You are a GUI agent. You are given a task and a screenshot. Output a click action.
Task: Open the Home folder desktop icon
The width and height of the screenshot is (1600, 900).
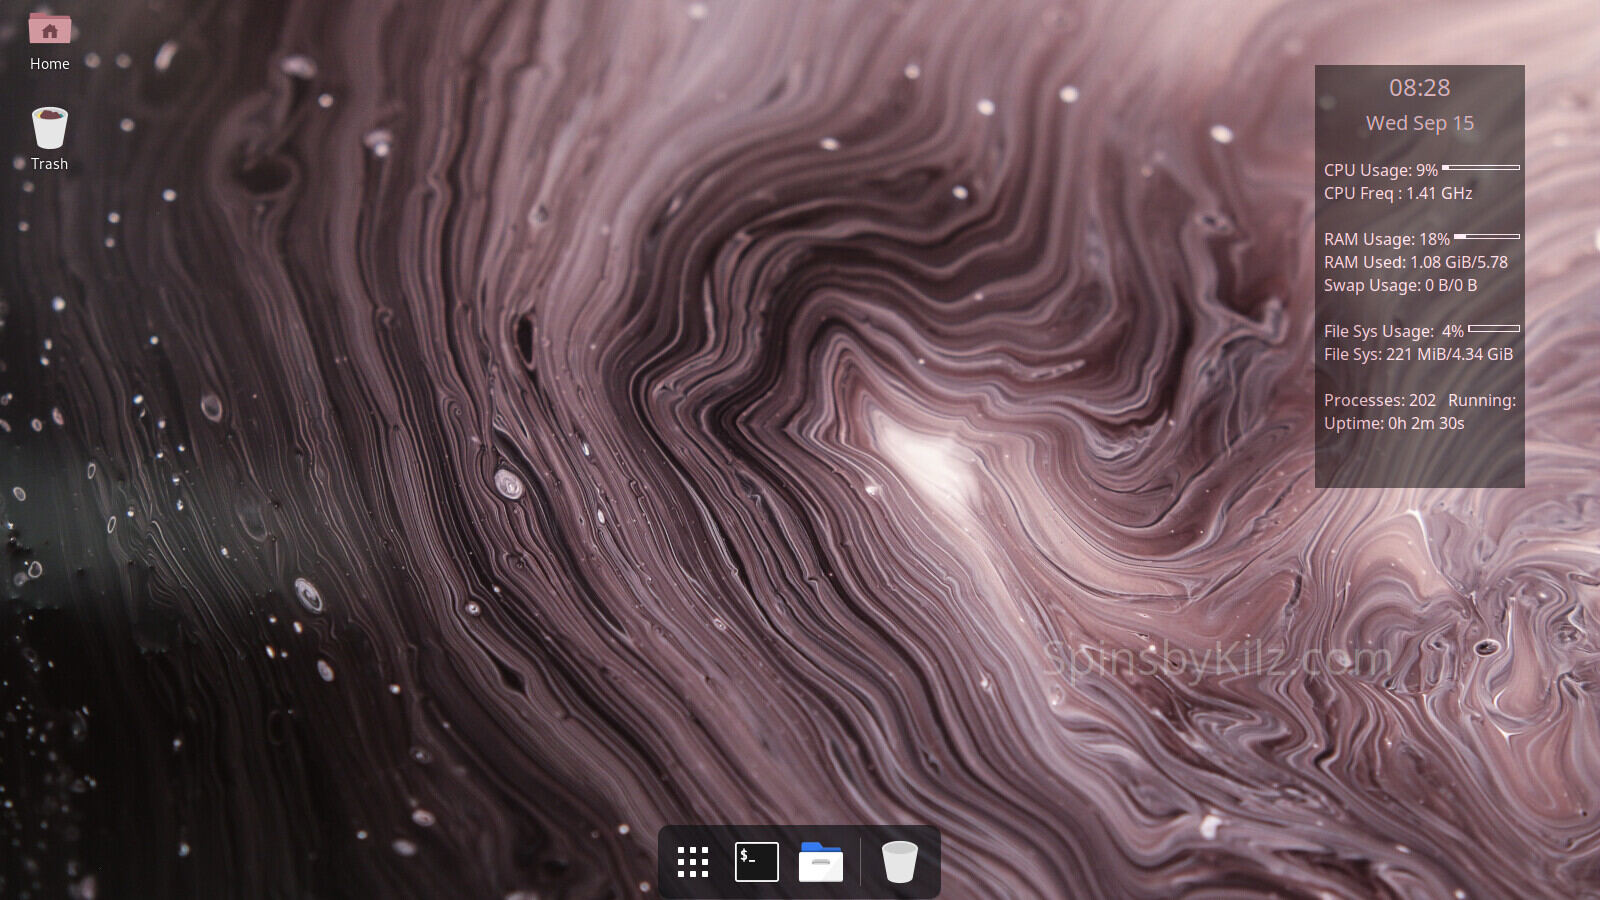pos(50,30)
